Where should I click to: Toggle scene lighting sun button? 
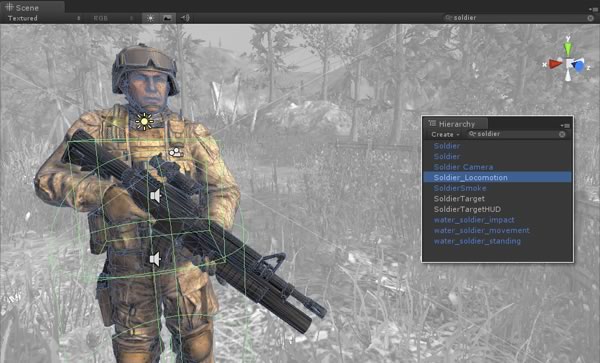coord(150,18)
